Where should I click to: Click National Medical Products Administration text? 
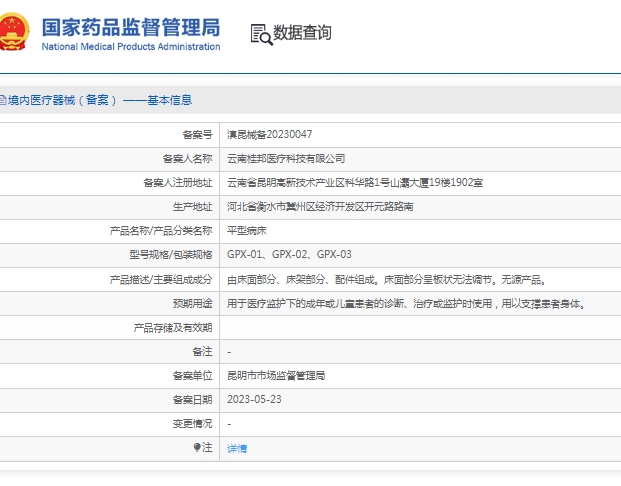click(x=131, y=47)
